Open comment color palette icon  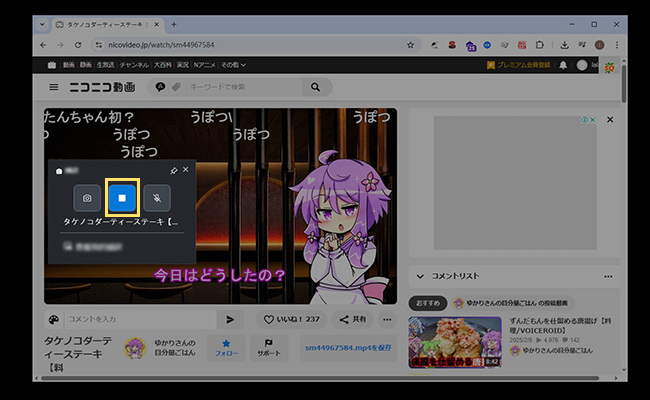click(x=54, y=320)
